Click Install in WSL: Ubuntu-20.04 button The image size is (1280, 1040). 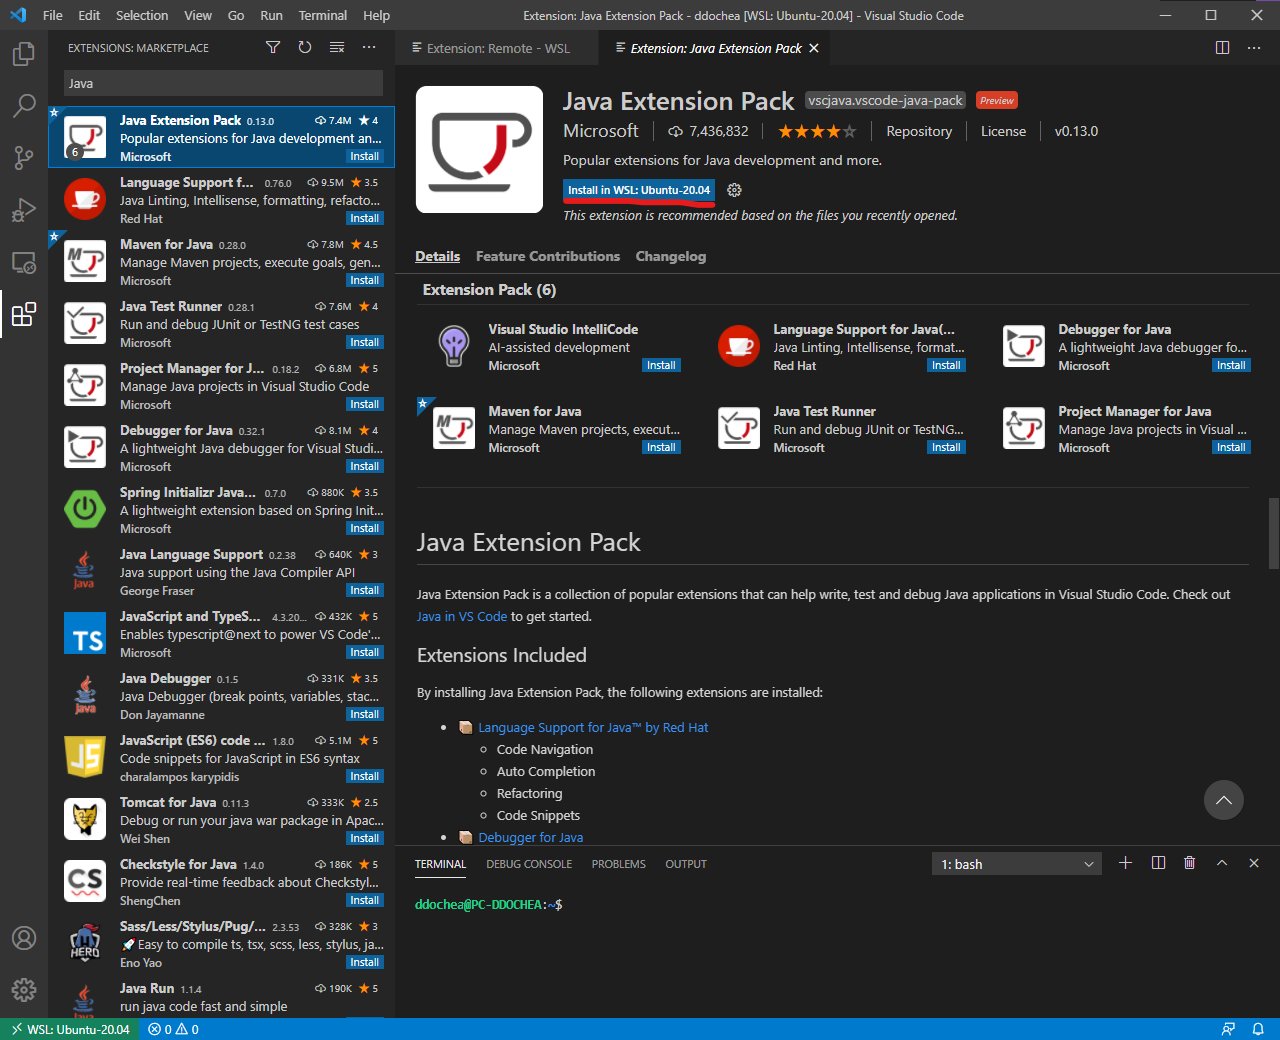point(639,190)
